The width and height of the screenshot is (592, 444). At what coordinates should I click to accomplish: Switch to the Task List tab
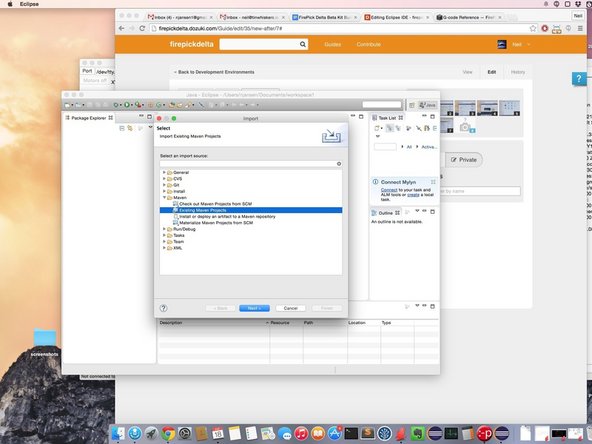click(x=387, y=118)
